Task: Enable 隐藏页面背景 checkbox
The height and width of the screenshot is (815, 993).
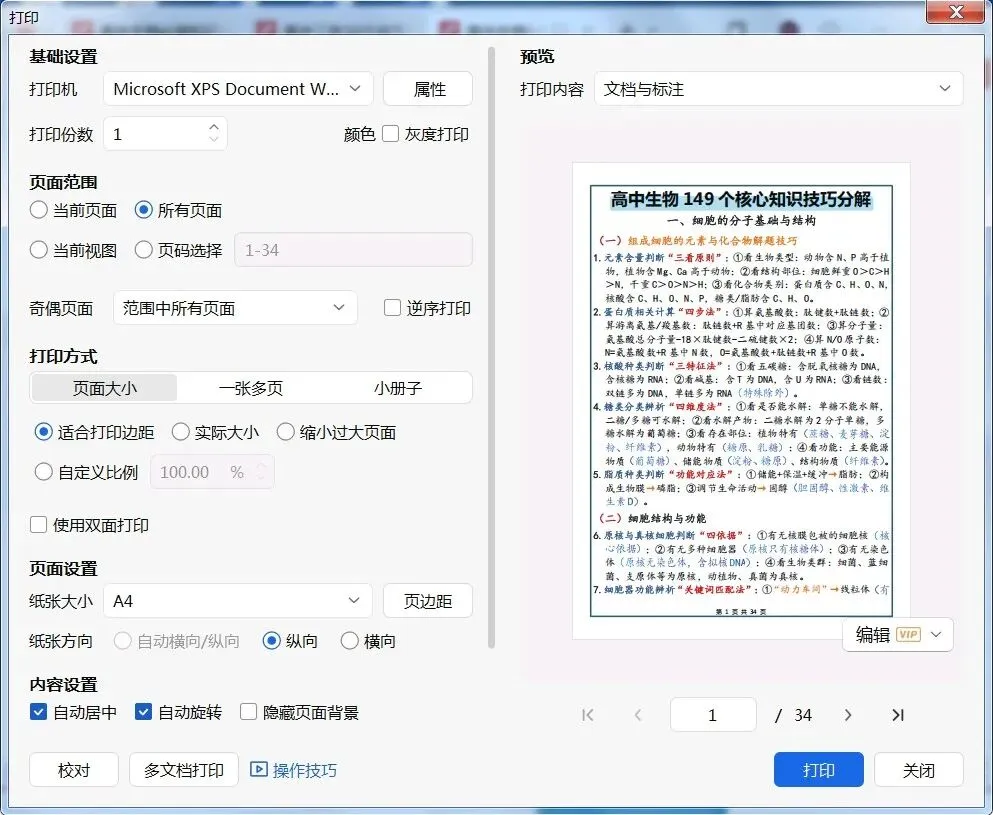Action: tap(248, 712)
